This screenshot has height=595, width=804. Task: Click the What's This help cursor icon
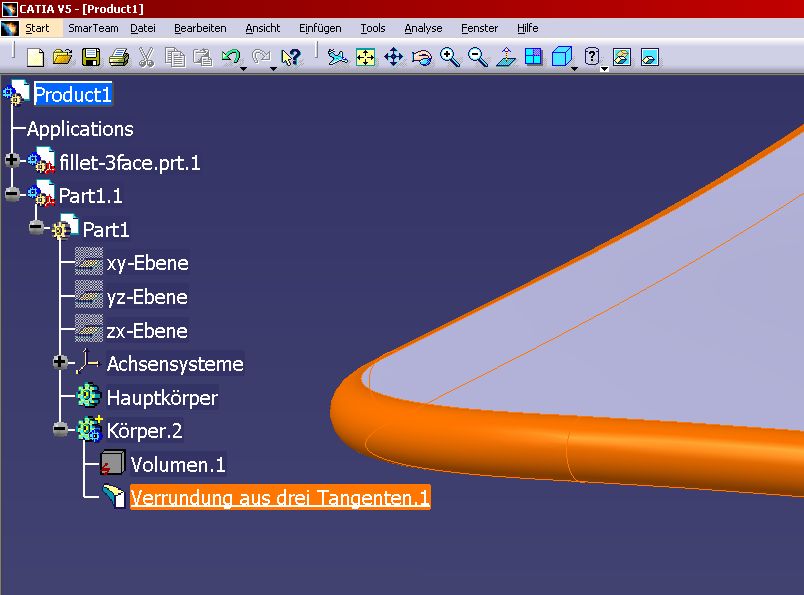point(290,57)
